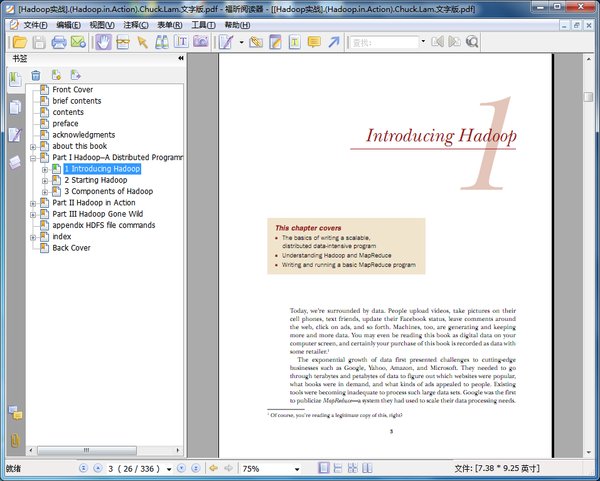Viewport: 600px width, 481px height.
Task: Click the email envelope icon
Action: click(79, 42)
